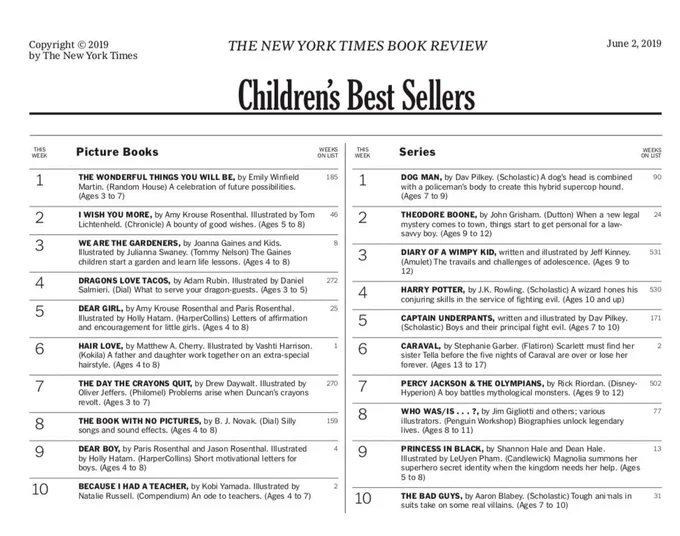Select the Picture Books section heading
The image size is (680, 536).
click(x=117, y=152)
